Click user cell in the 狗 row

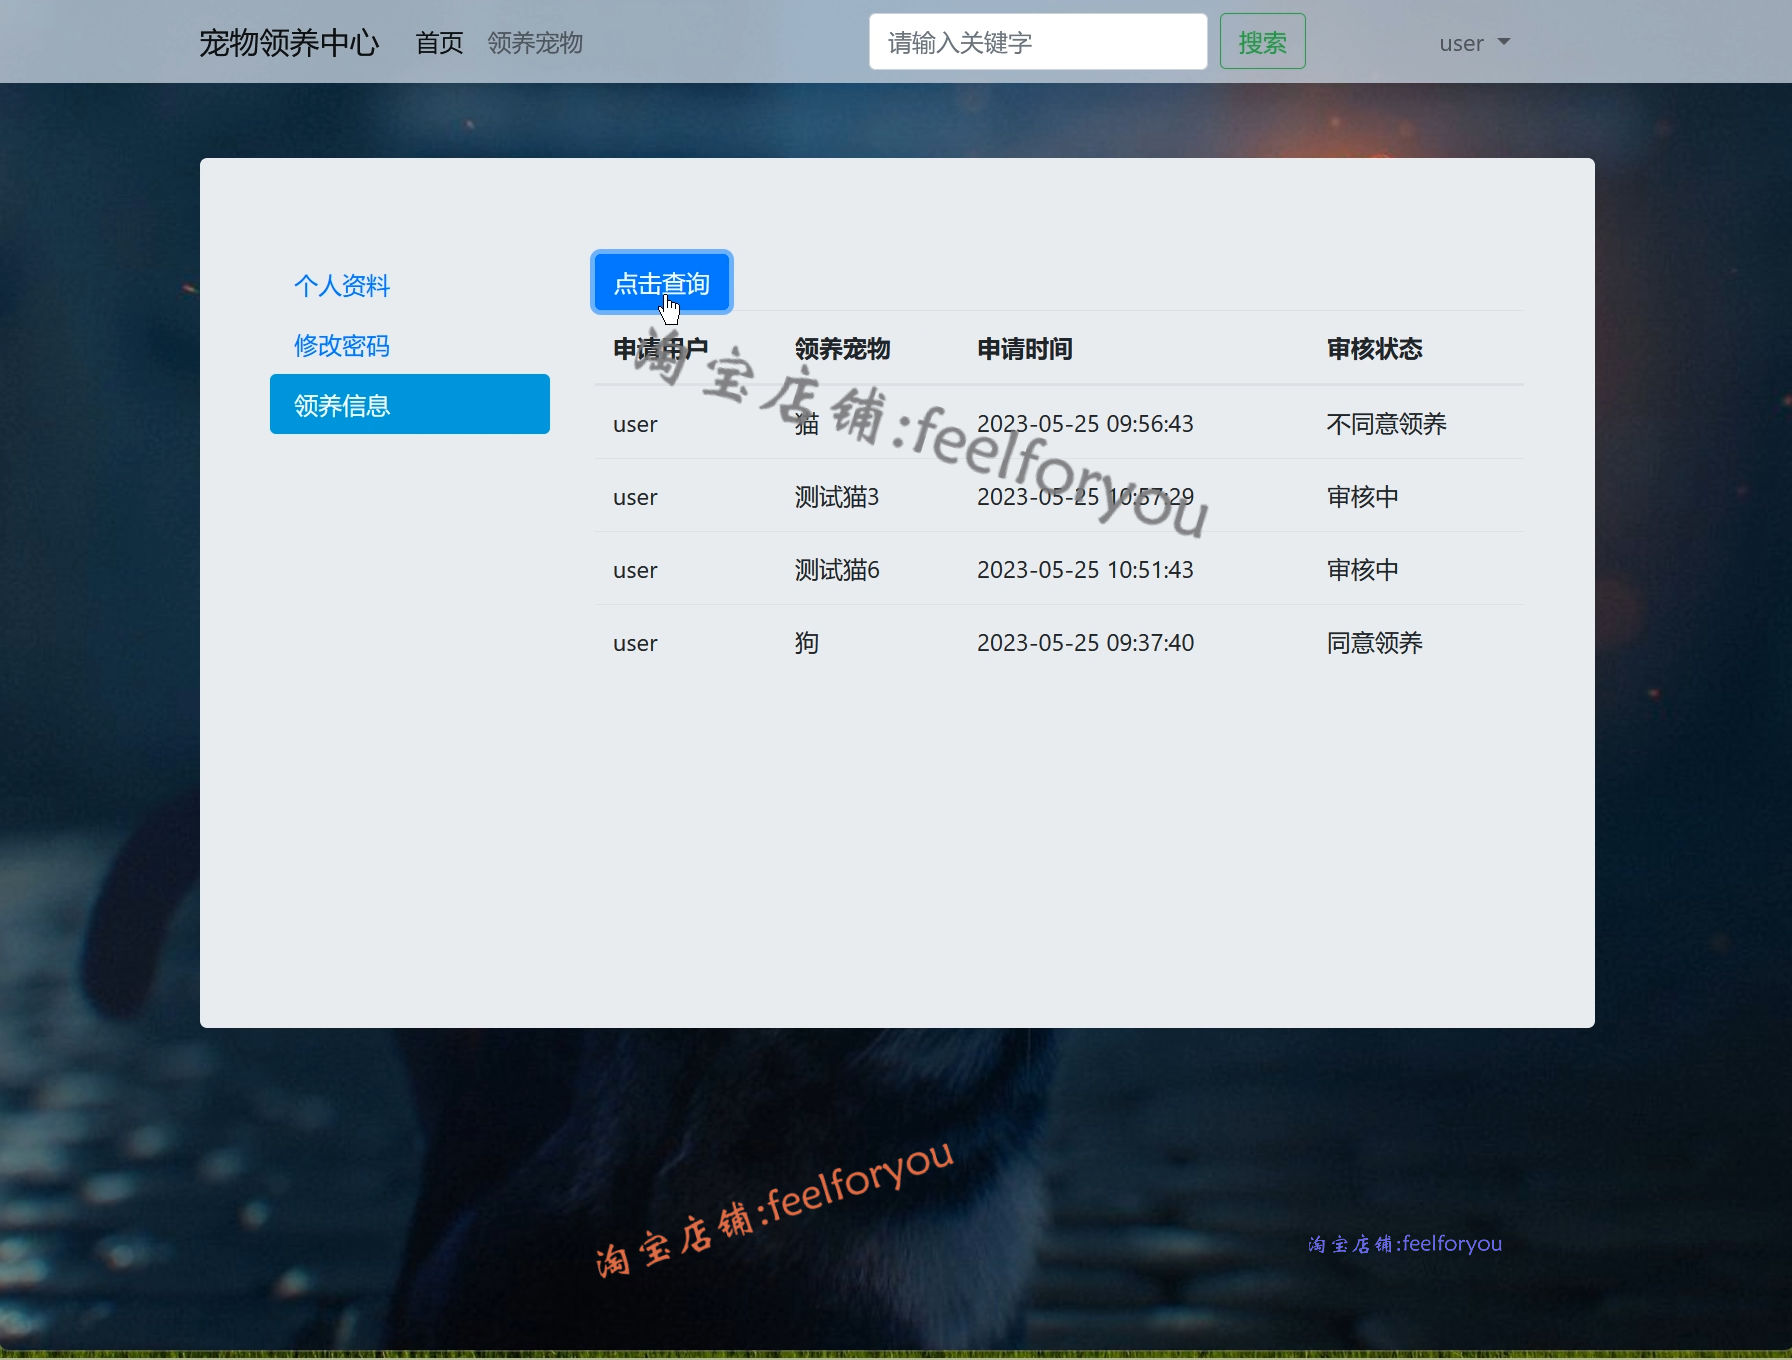point(635,644)
